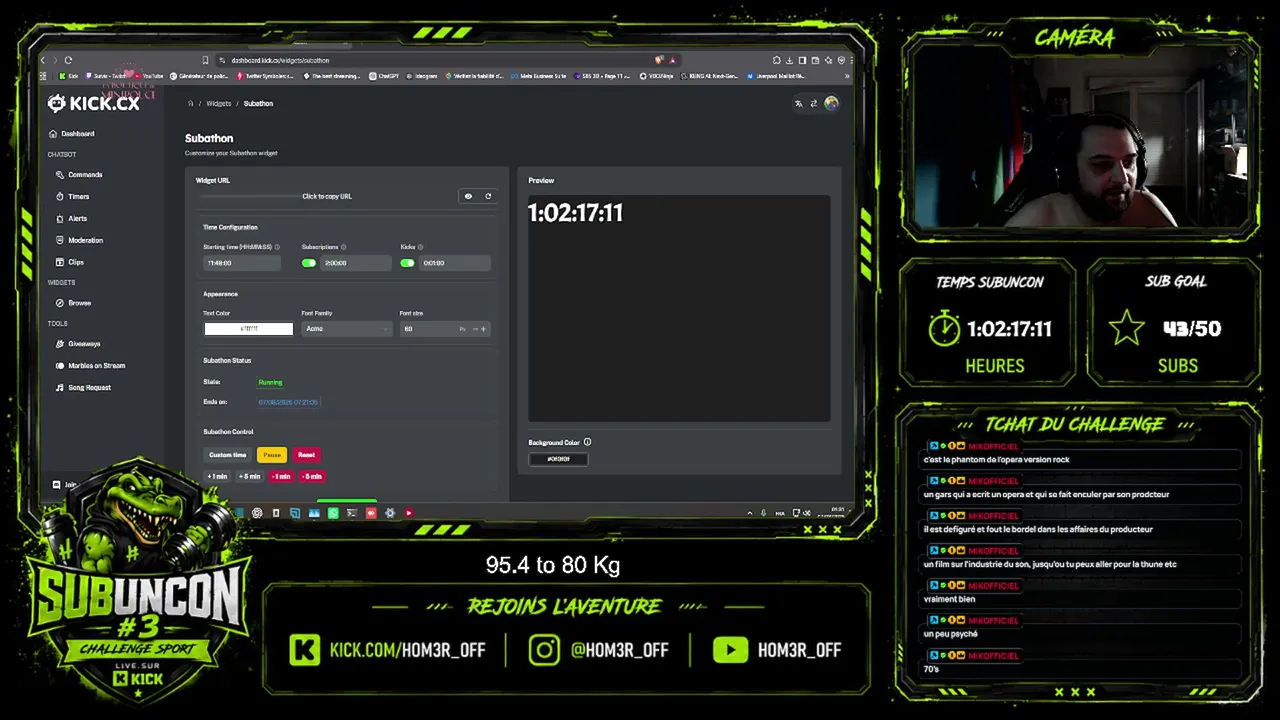The width and height of the screenshot is (1280, 720).
Task: Select Moderation in the sidebar
Action: pyautogui.click(x=80, y=241)
